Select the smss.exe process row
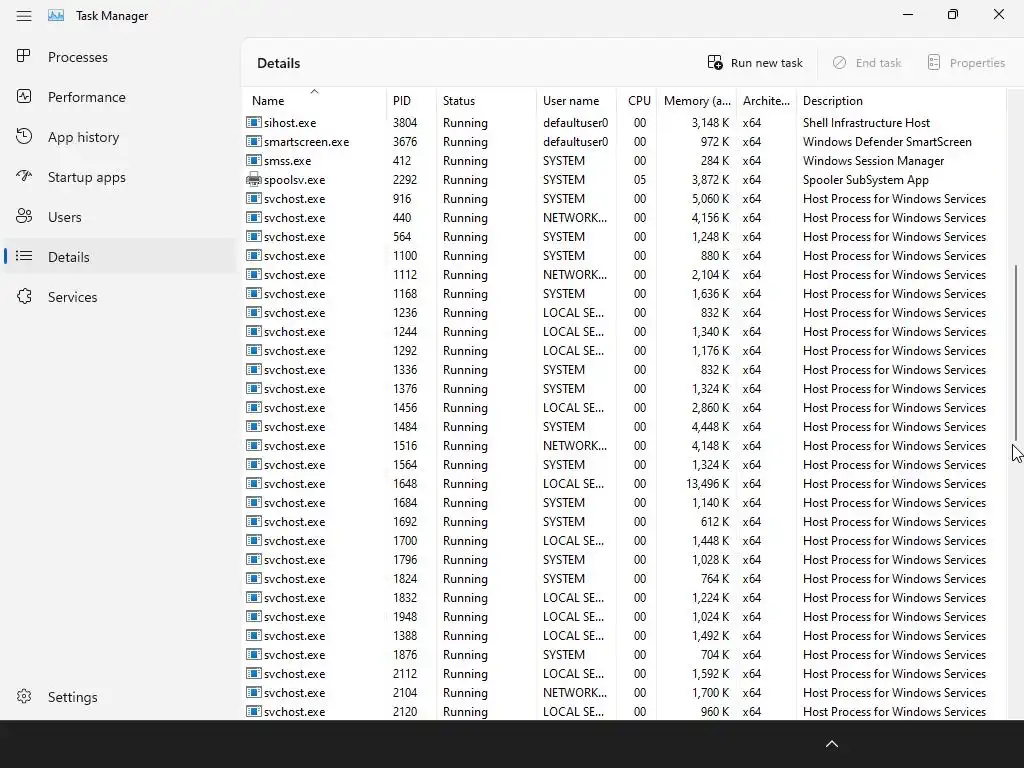The height and width of the screenshot is (768, 1024). [624, 160]
